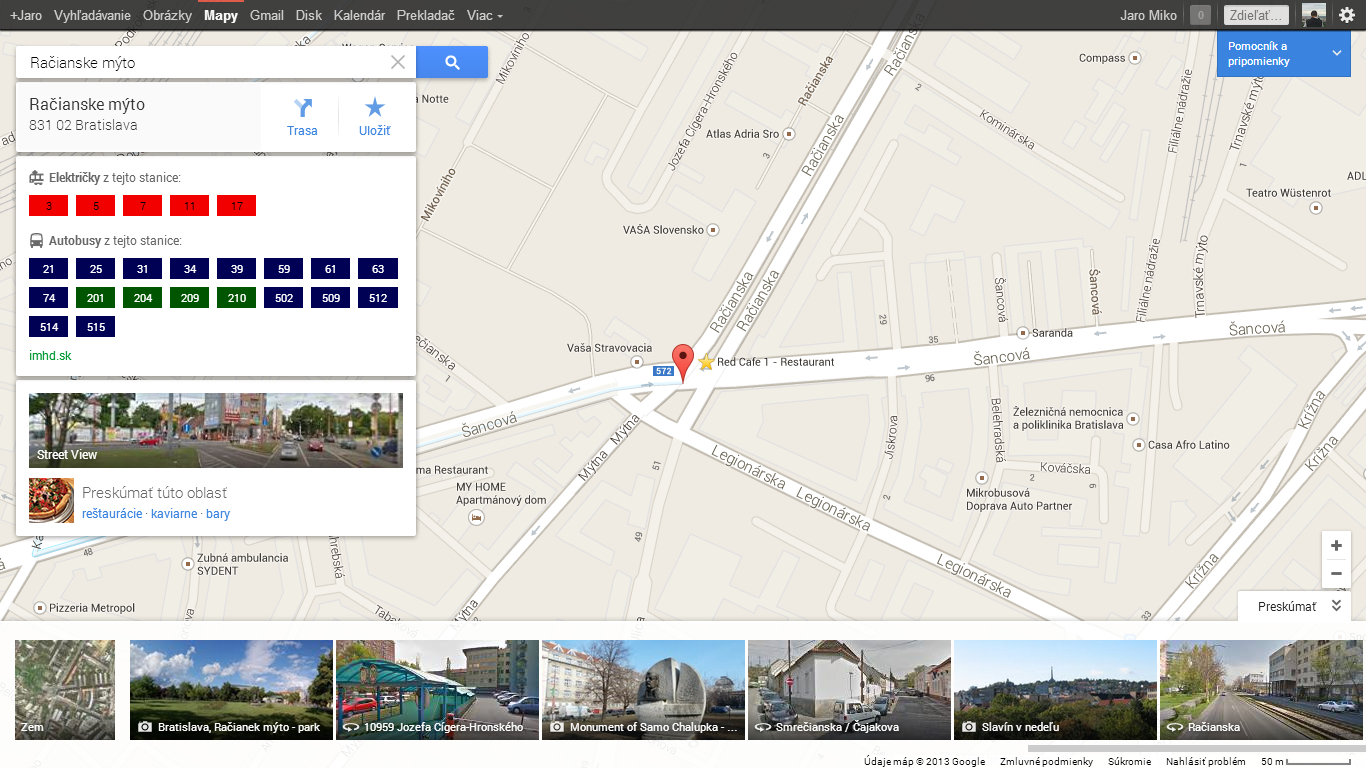Select the Teatro Wüstenrot map marker
The width and height of the screenshot is (1366, 768).
tap(1316, 208)
